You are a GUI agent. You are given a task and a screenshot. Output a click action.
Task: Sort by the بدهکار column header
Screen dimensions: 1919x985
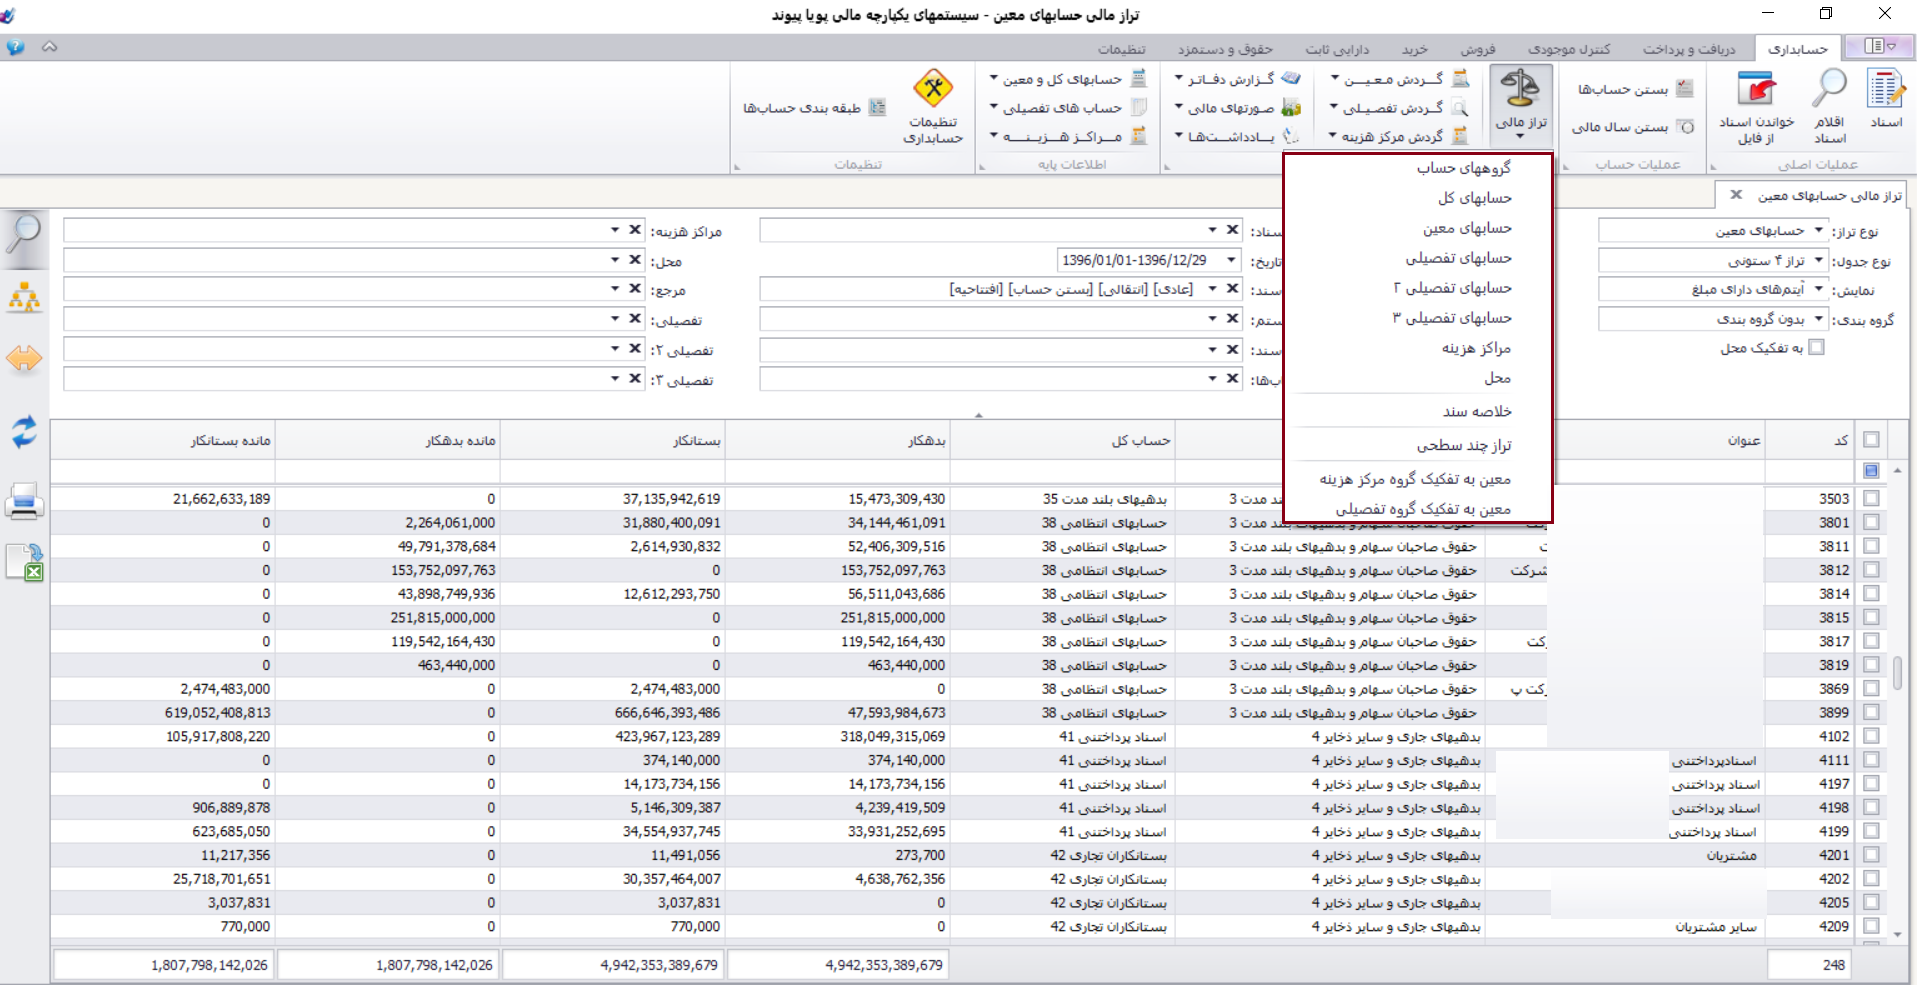point(838,440)
